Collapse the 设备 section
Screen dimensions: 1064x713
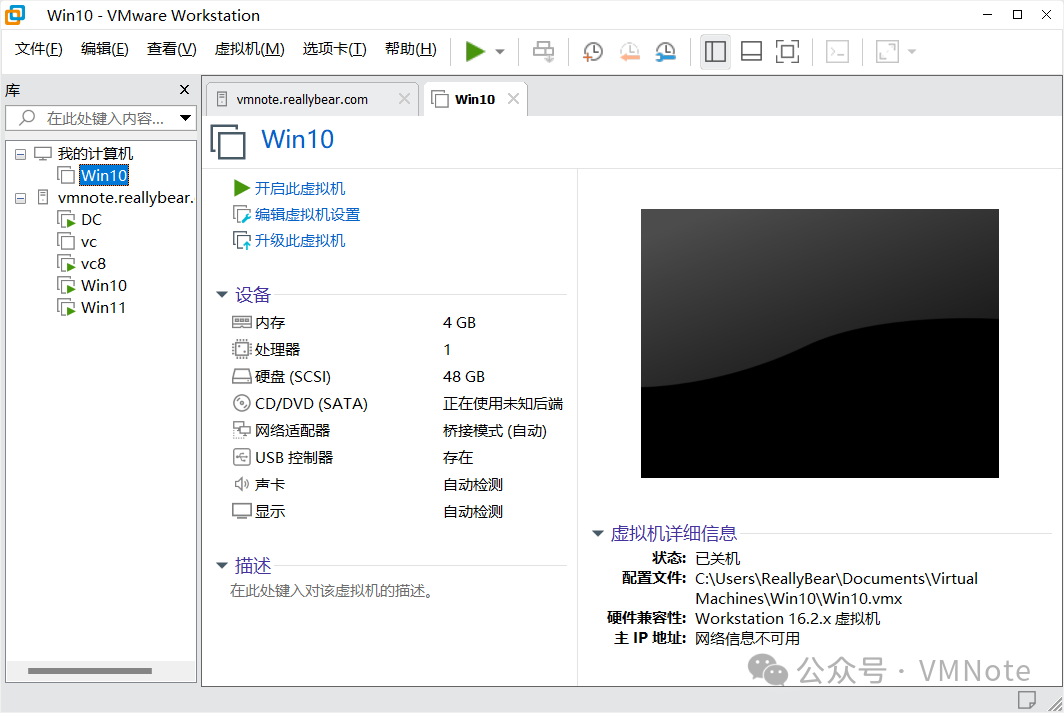click(x=222, y=294)
